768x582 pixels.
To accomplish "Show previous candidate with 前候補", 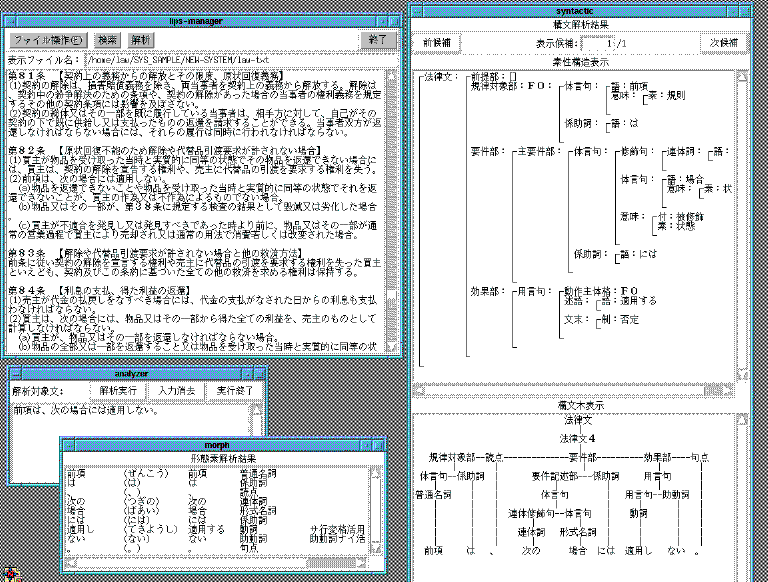I will pos(436,43).
